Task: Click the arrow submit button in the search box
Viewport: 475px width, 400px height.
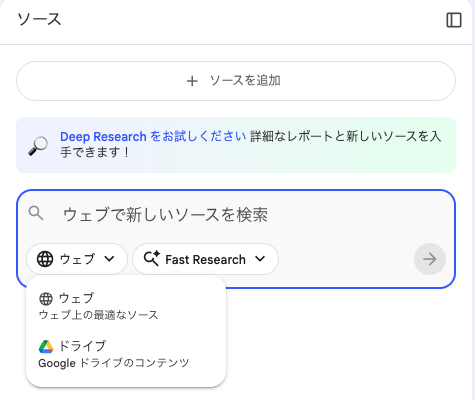Action: pyautogui.click(x=430, y=259)
